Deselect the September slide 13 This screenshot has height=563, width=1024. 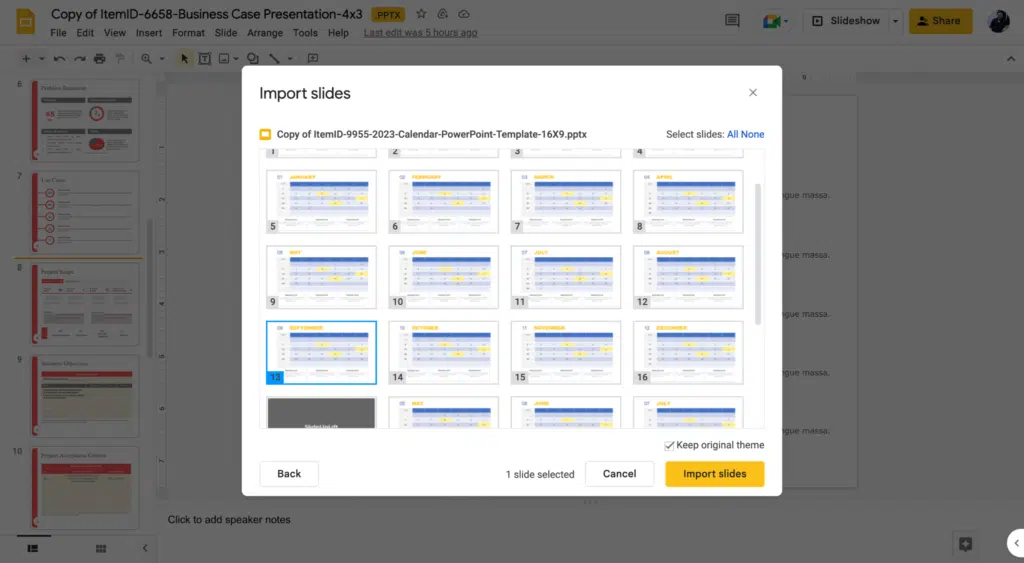(x=321, y=353)
